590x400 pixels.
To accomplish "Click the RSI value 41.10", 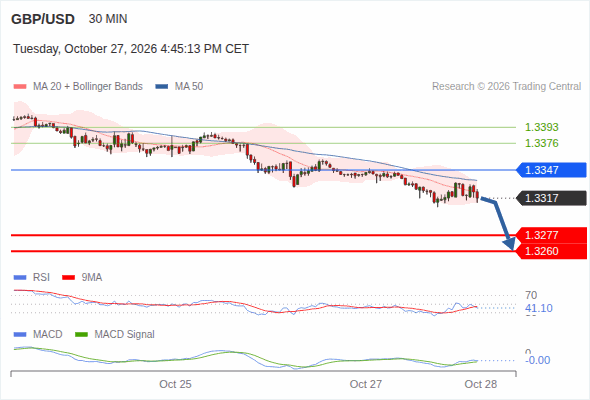I will tap(539, 308).
